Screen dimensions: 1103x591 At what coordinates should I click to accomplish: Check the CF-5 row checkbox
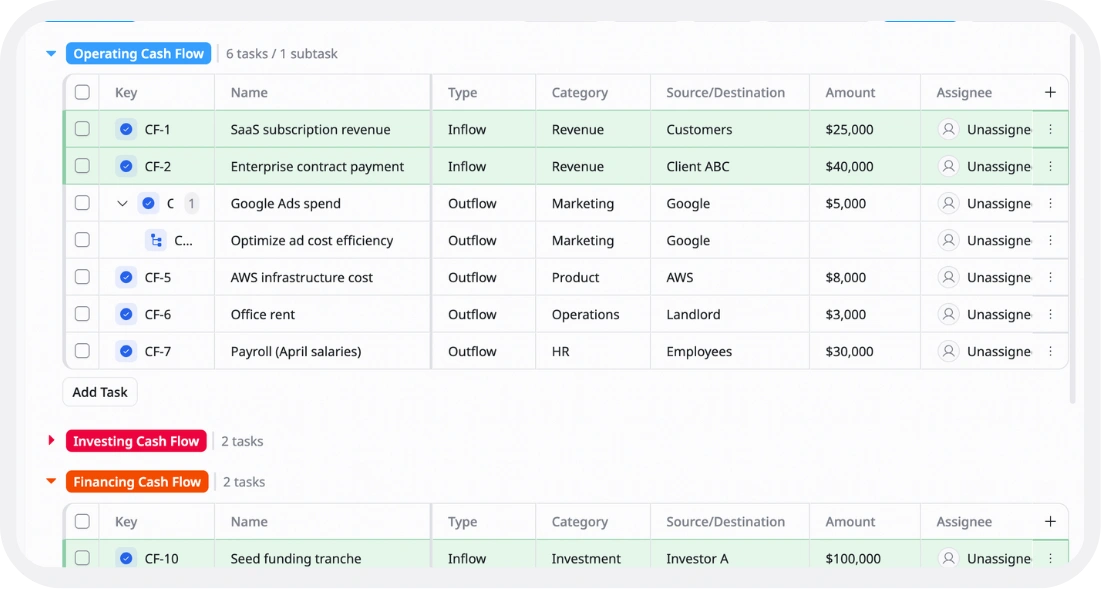[82, 277]
